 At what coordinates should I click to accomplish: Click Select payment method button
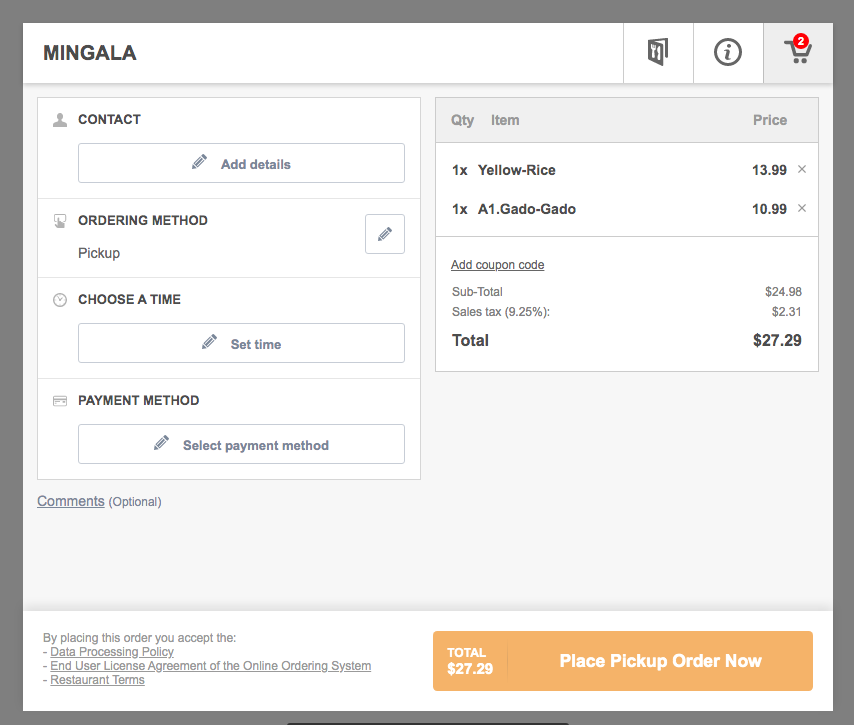[241, 444]
